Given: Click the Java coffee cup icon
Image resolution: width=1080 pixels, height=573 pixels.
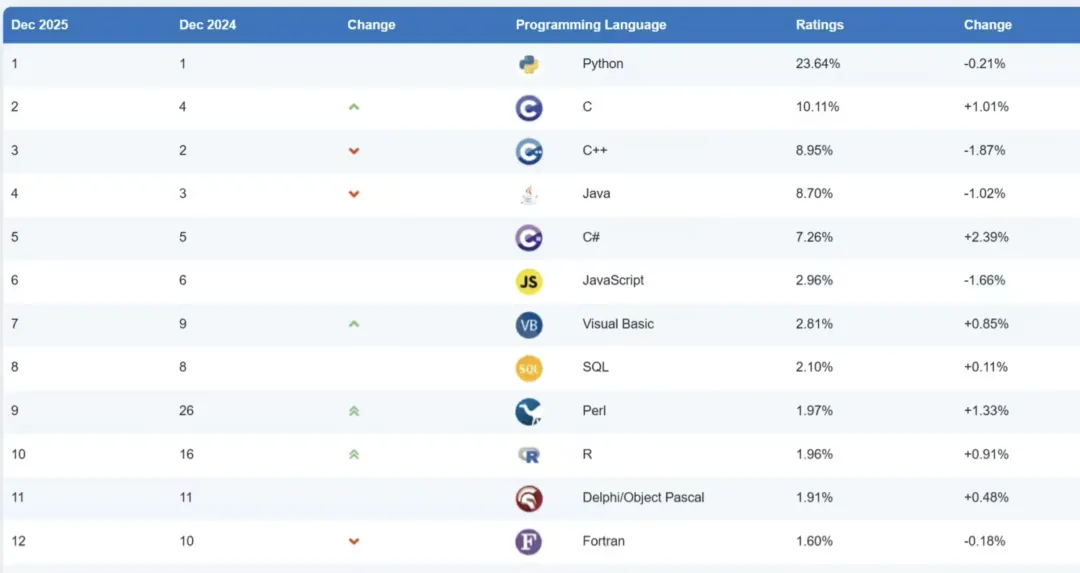Looking at the screenshot, I should [529, 194].
